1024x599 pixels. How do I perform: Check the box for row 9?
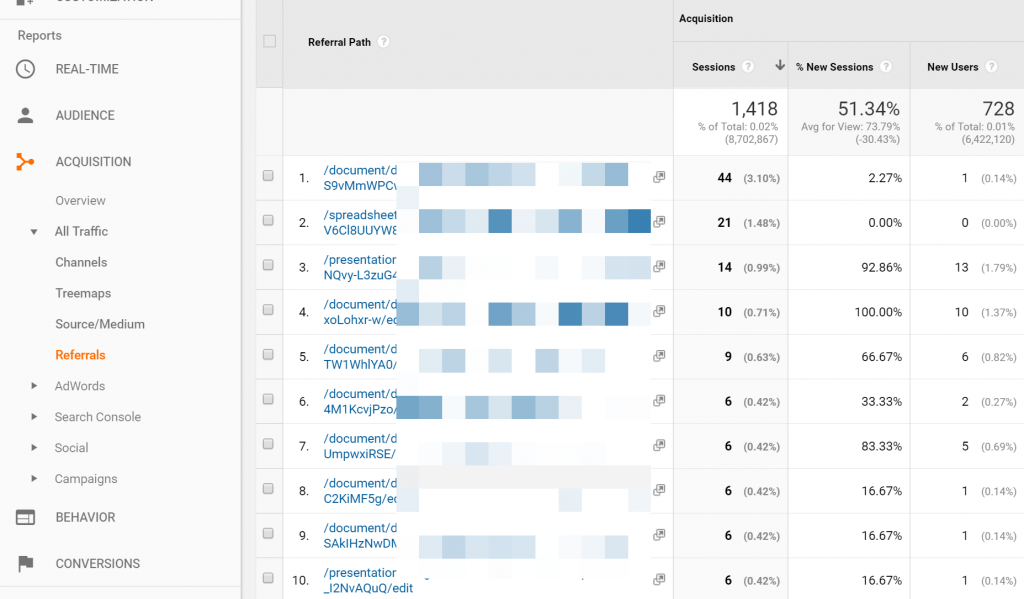pyautogui.click(x=268, y=534)
